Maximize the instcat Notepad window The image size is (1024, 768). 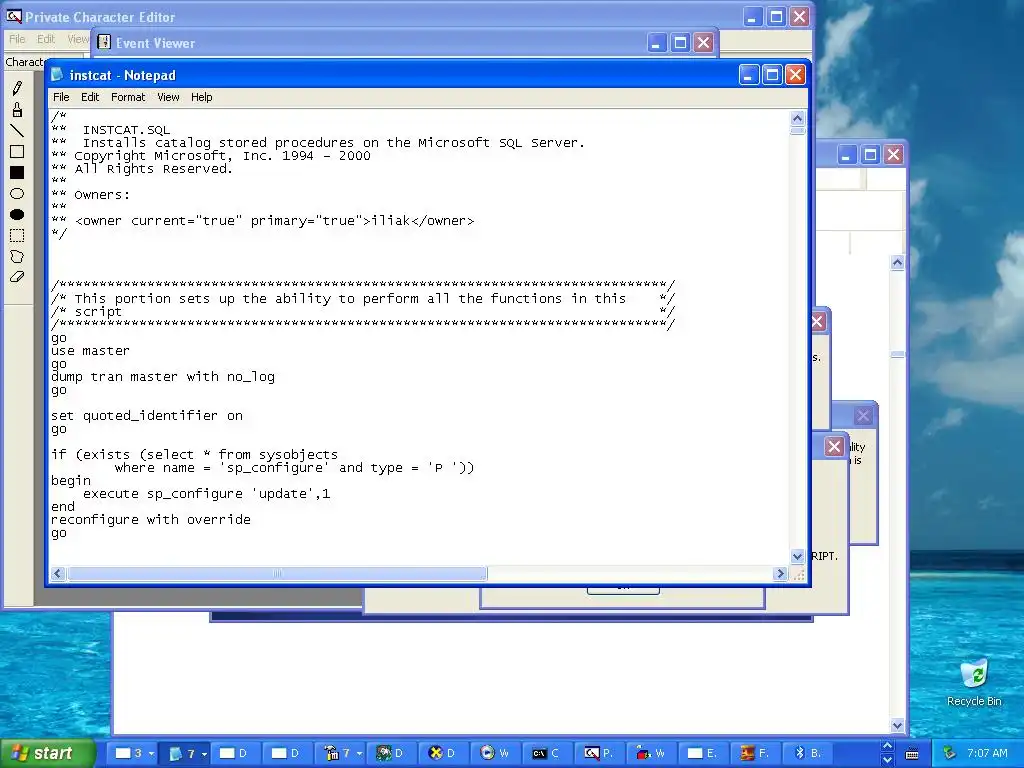[772, 75]
